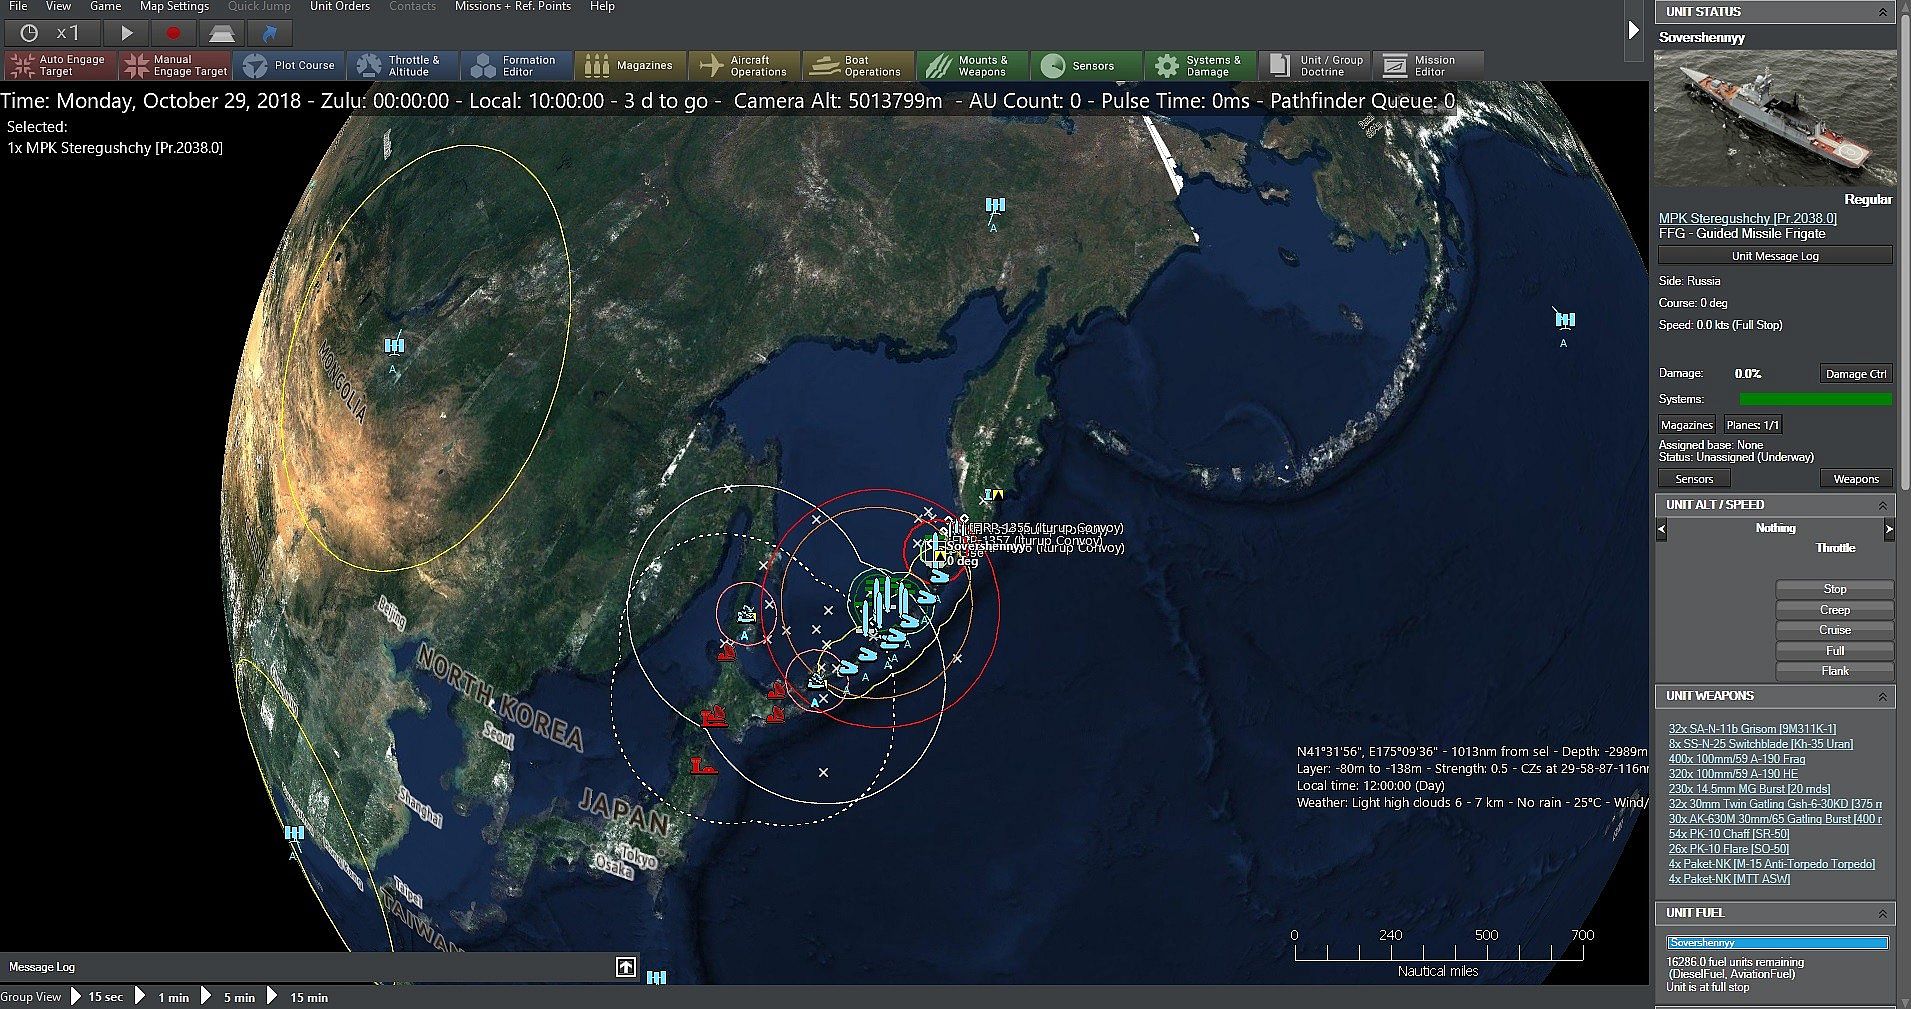Open Throttle & Altitude settings
The width and height of the screenshot is (1911, 1009).
point(403,66)
